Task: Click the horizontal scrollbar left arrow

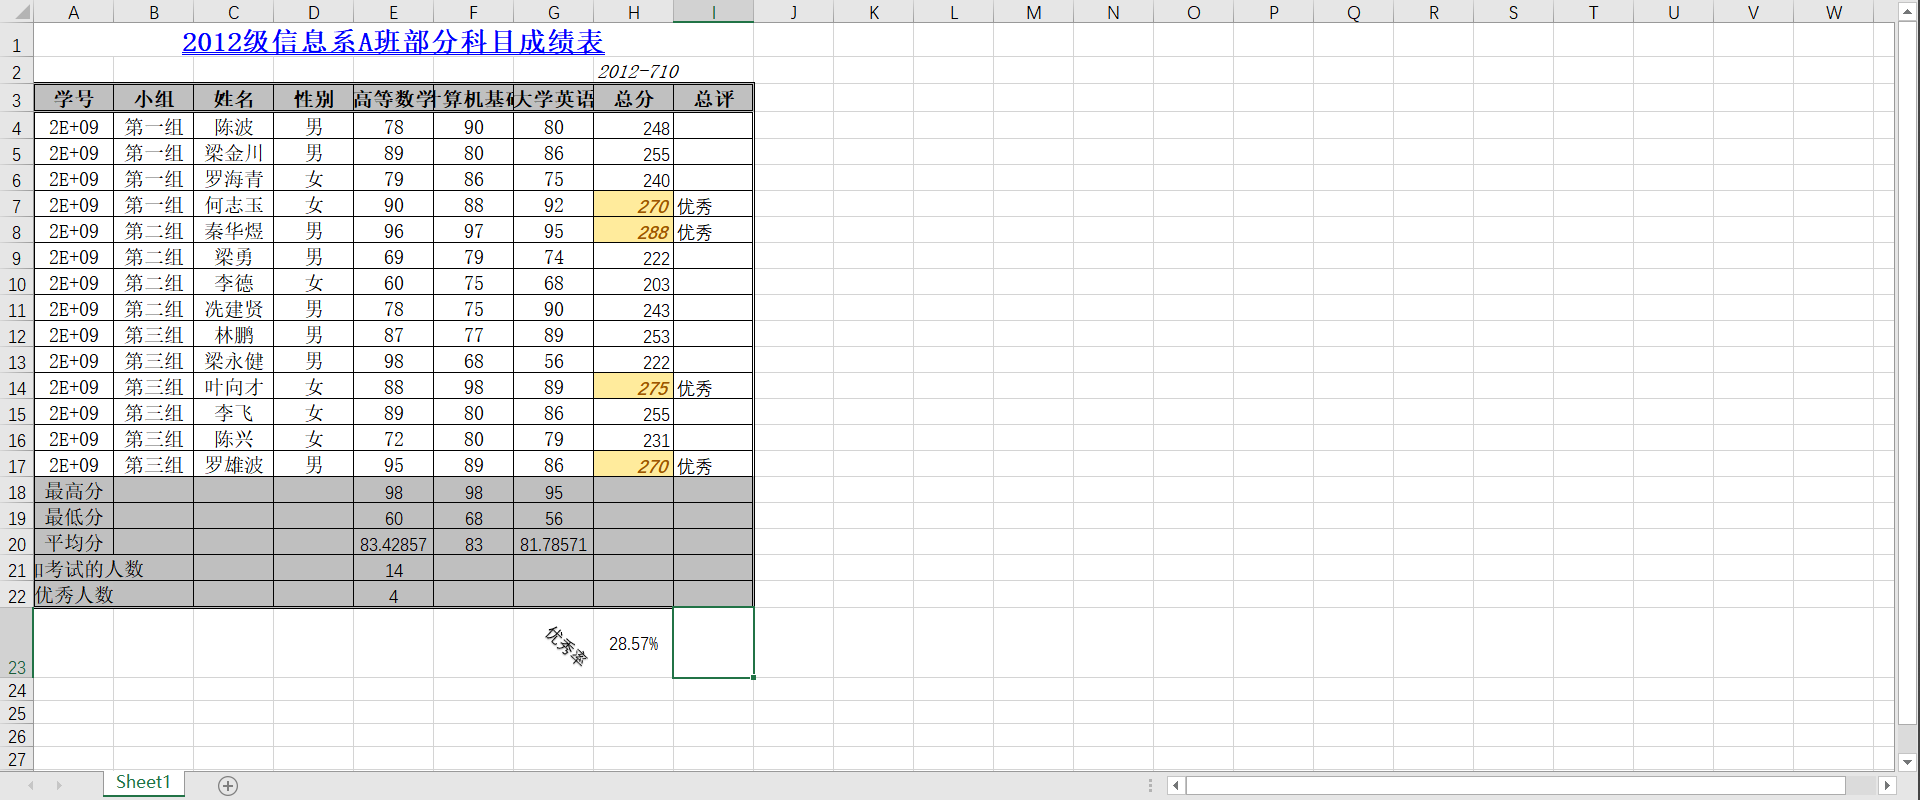Action: point(1176,786)
